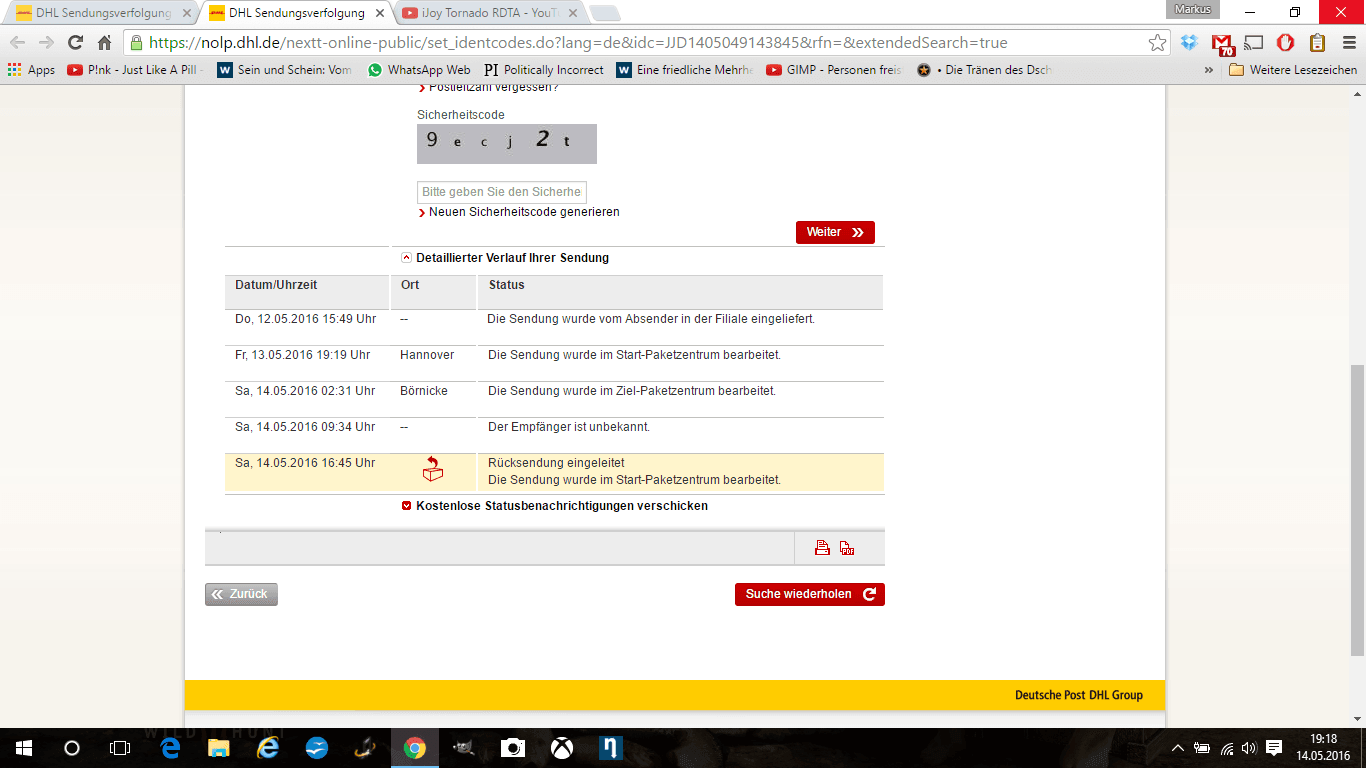This screenshot has width=1366, height=768.
Task: Open the WhatsApp Web bookmark
Action: 419,70
